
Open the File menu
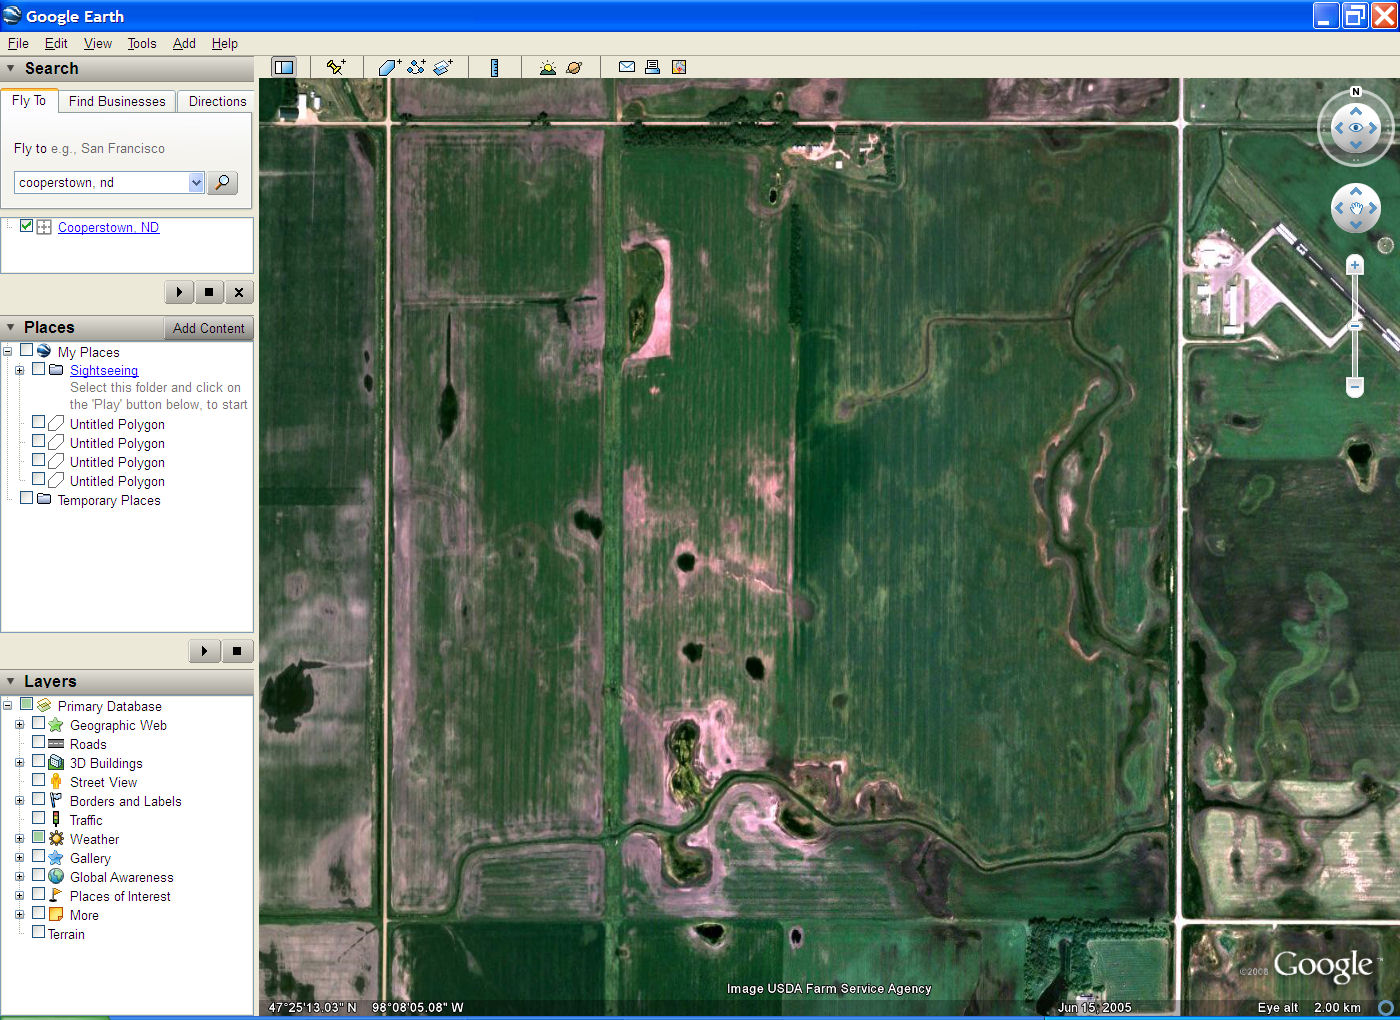[18, 43]
